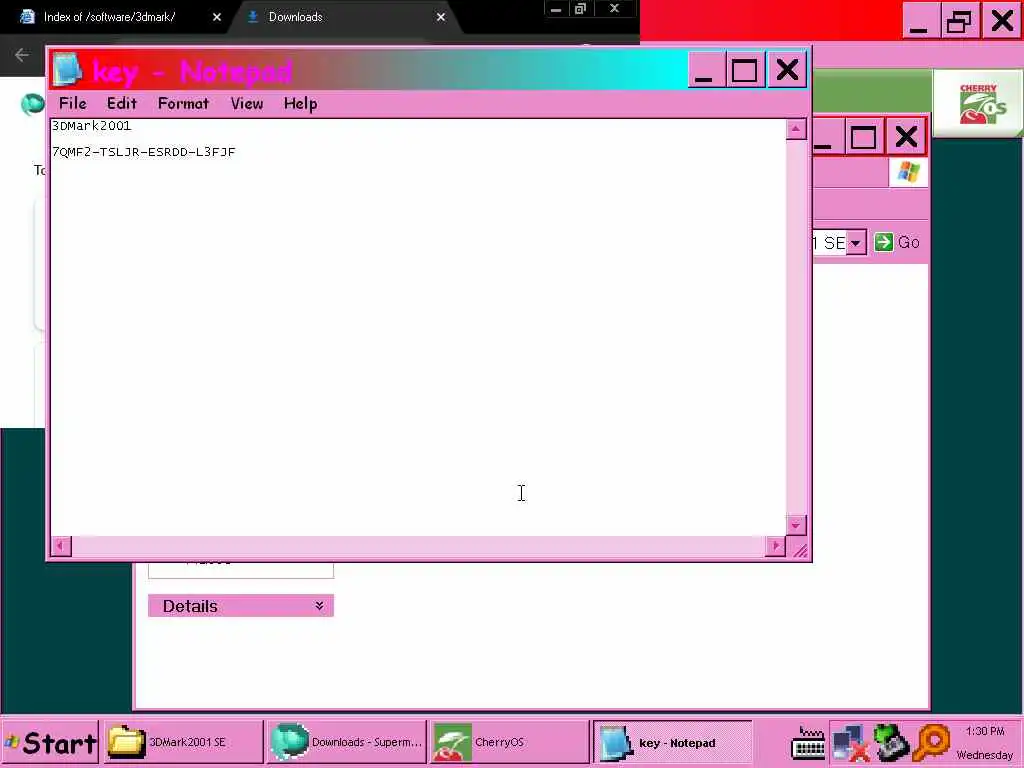The image size is (1024, 768).
Task: Open the address bar dropdown in Explorer
Action: (856, 243)
